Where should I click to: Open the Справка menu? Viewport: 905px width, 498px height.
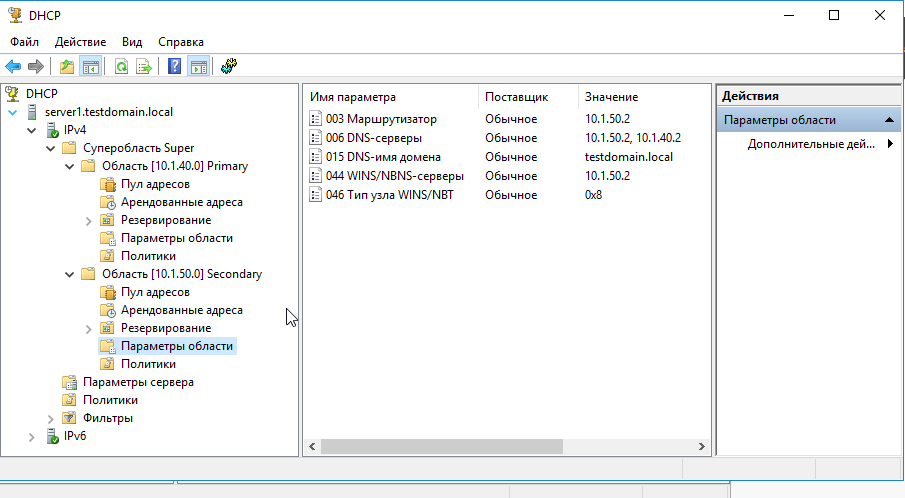(180, 42)
